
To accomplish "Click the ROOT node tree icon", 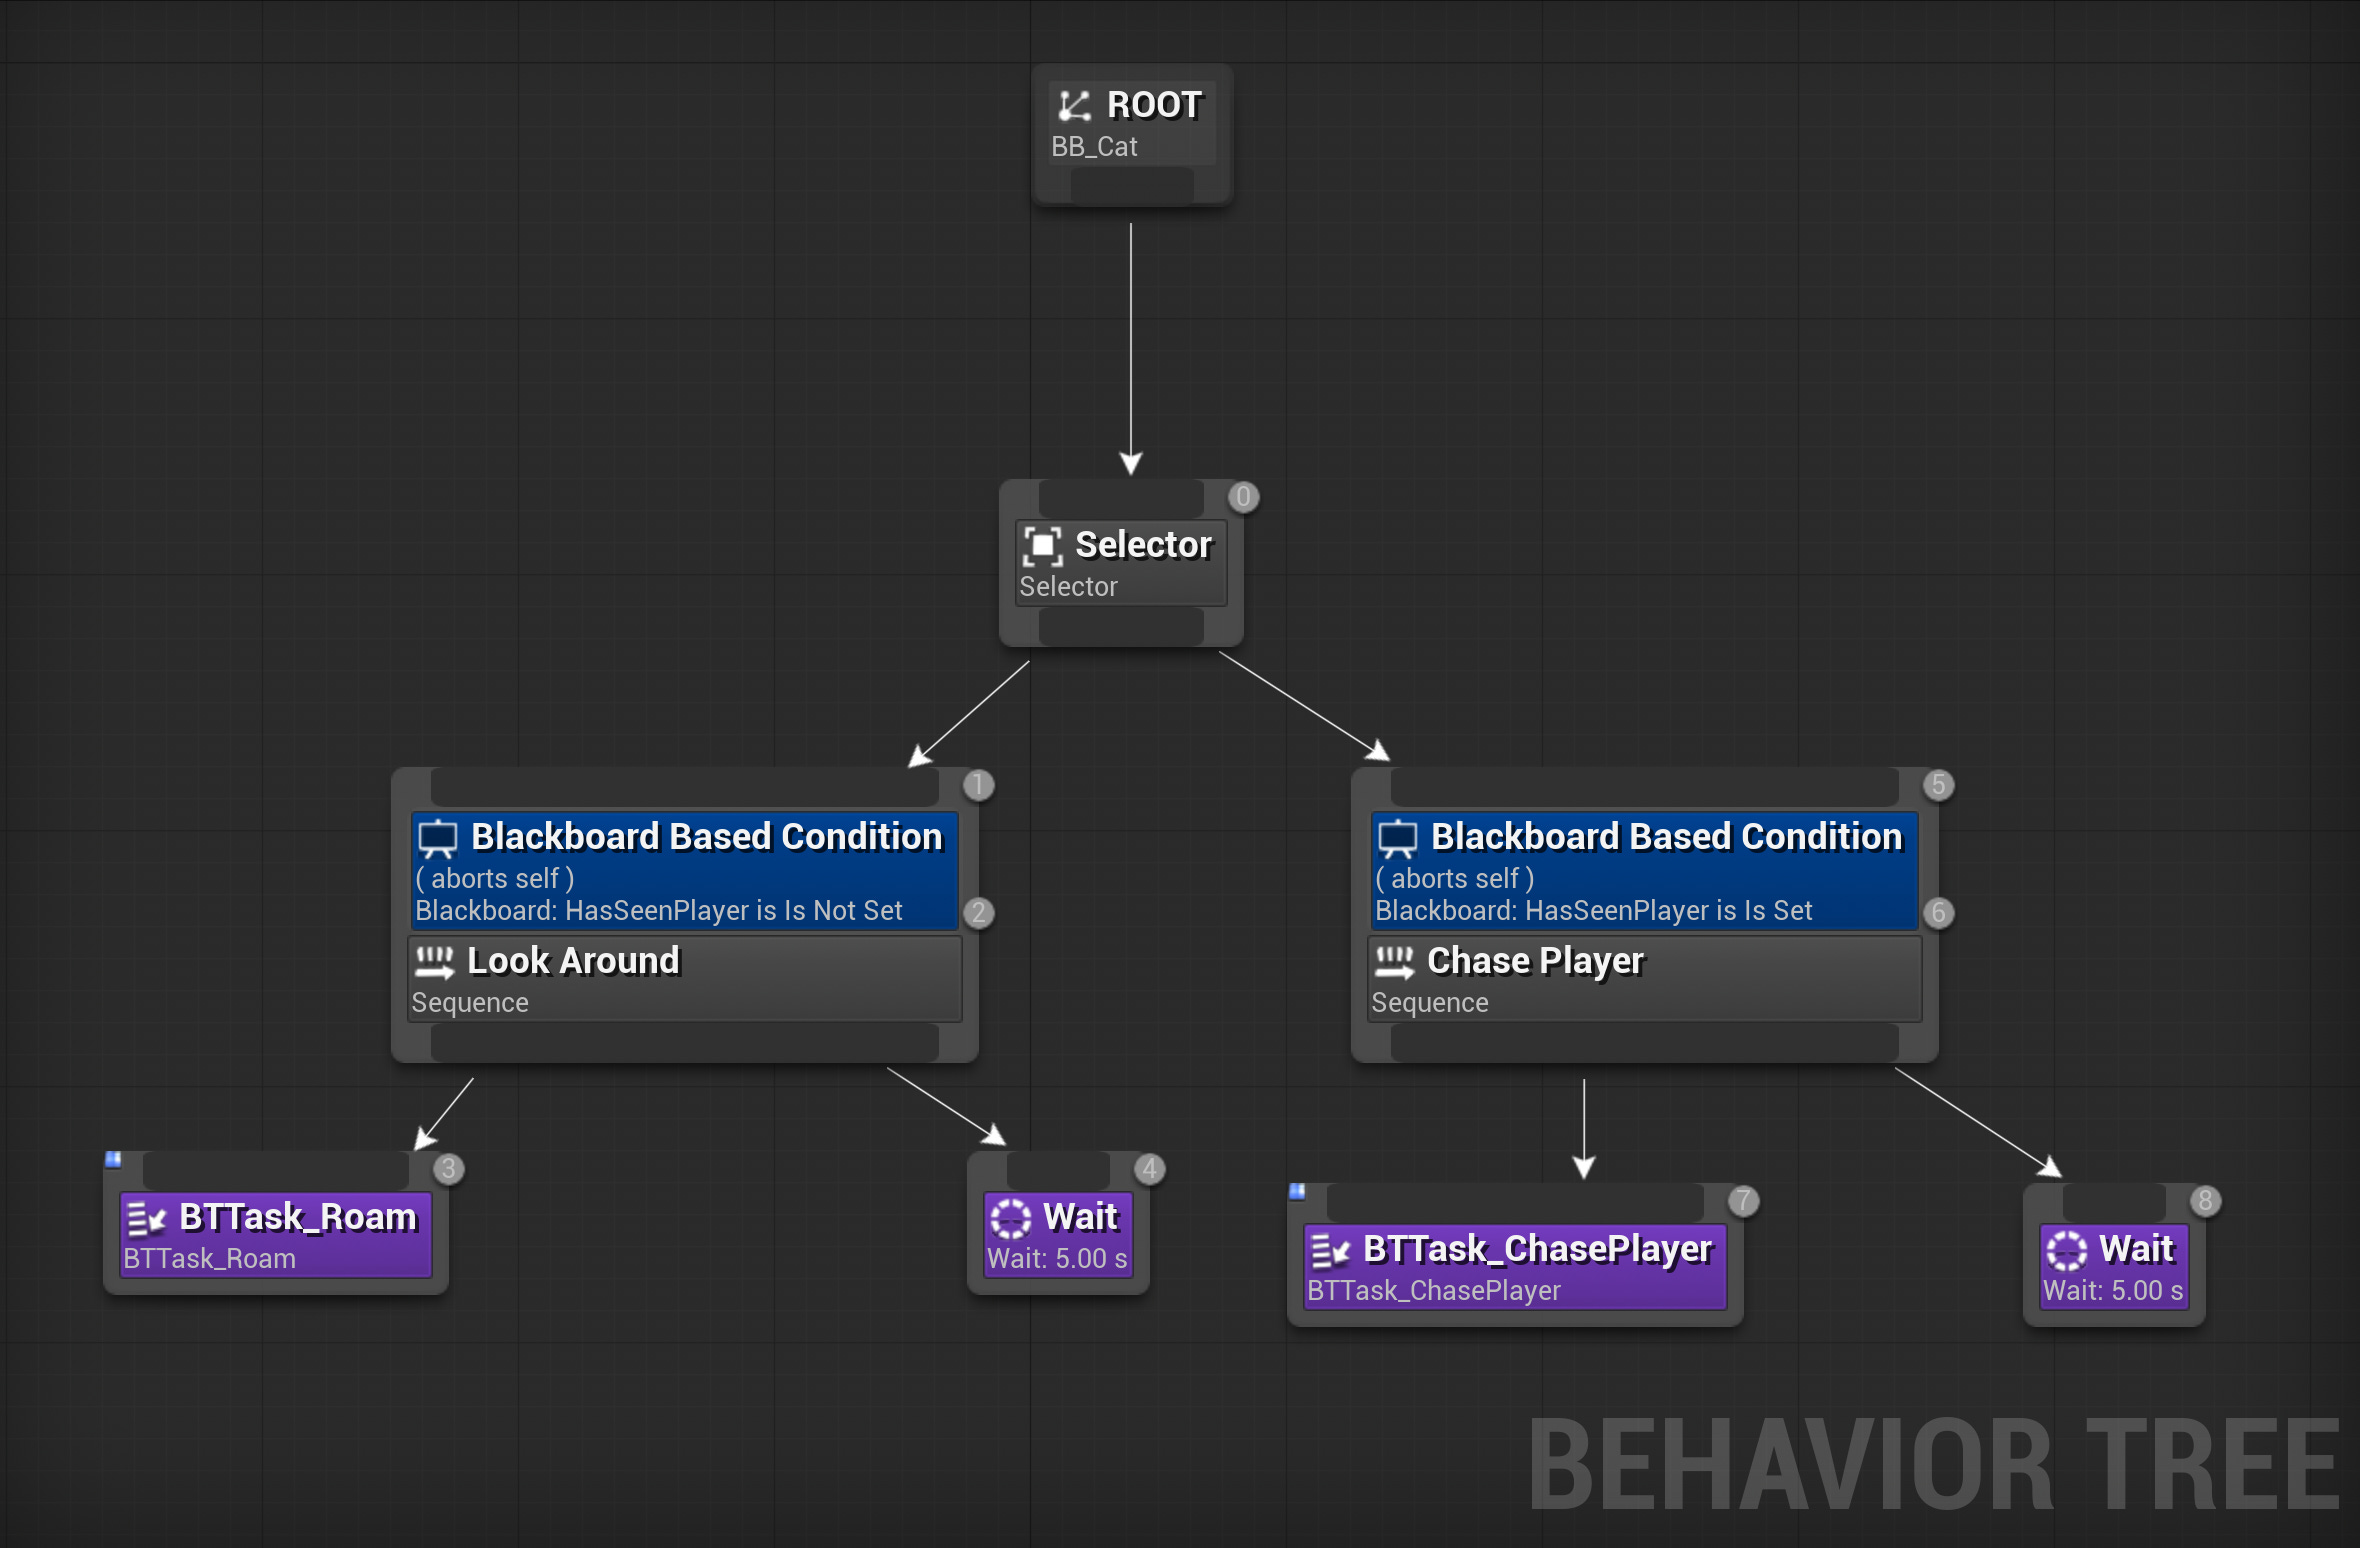I will coord(1073,105).
